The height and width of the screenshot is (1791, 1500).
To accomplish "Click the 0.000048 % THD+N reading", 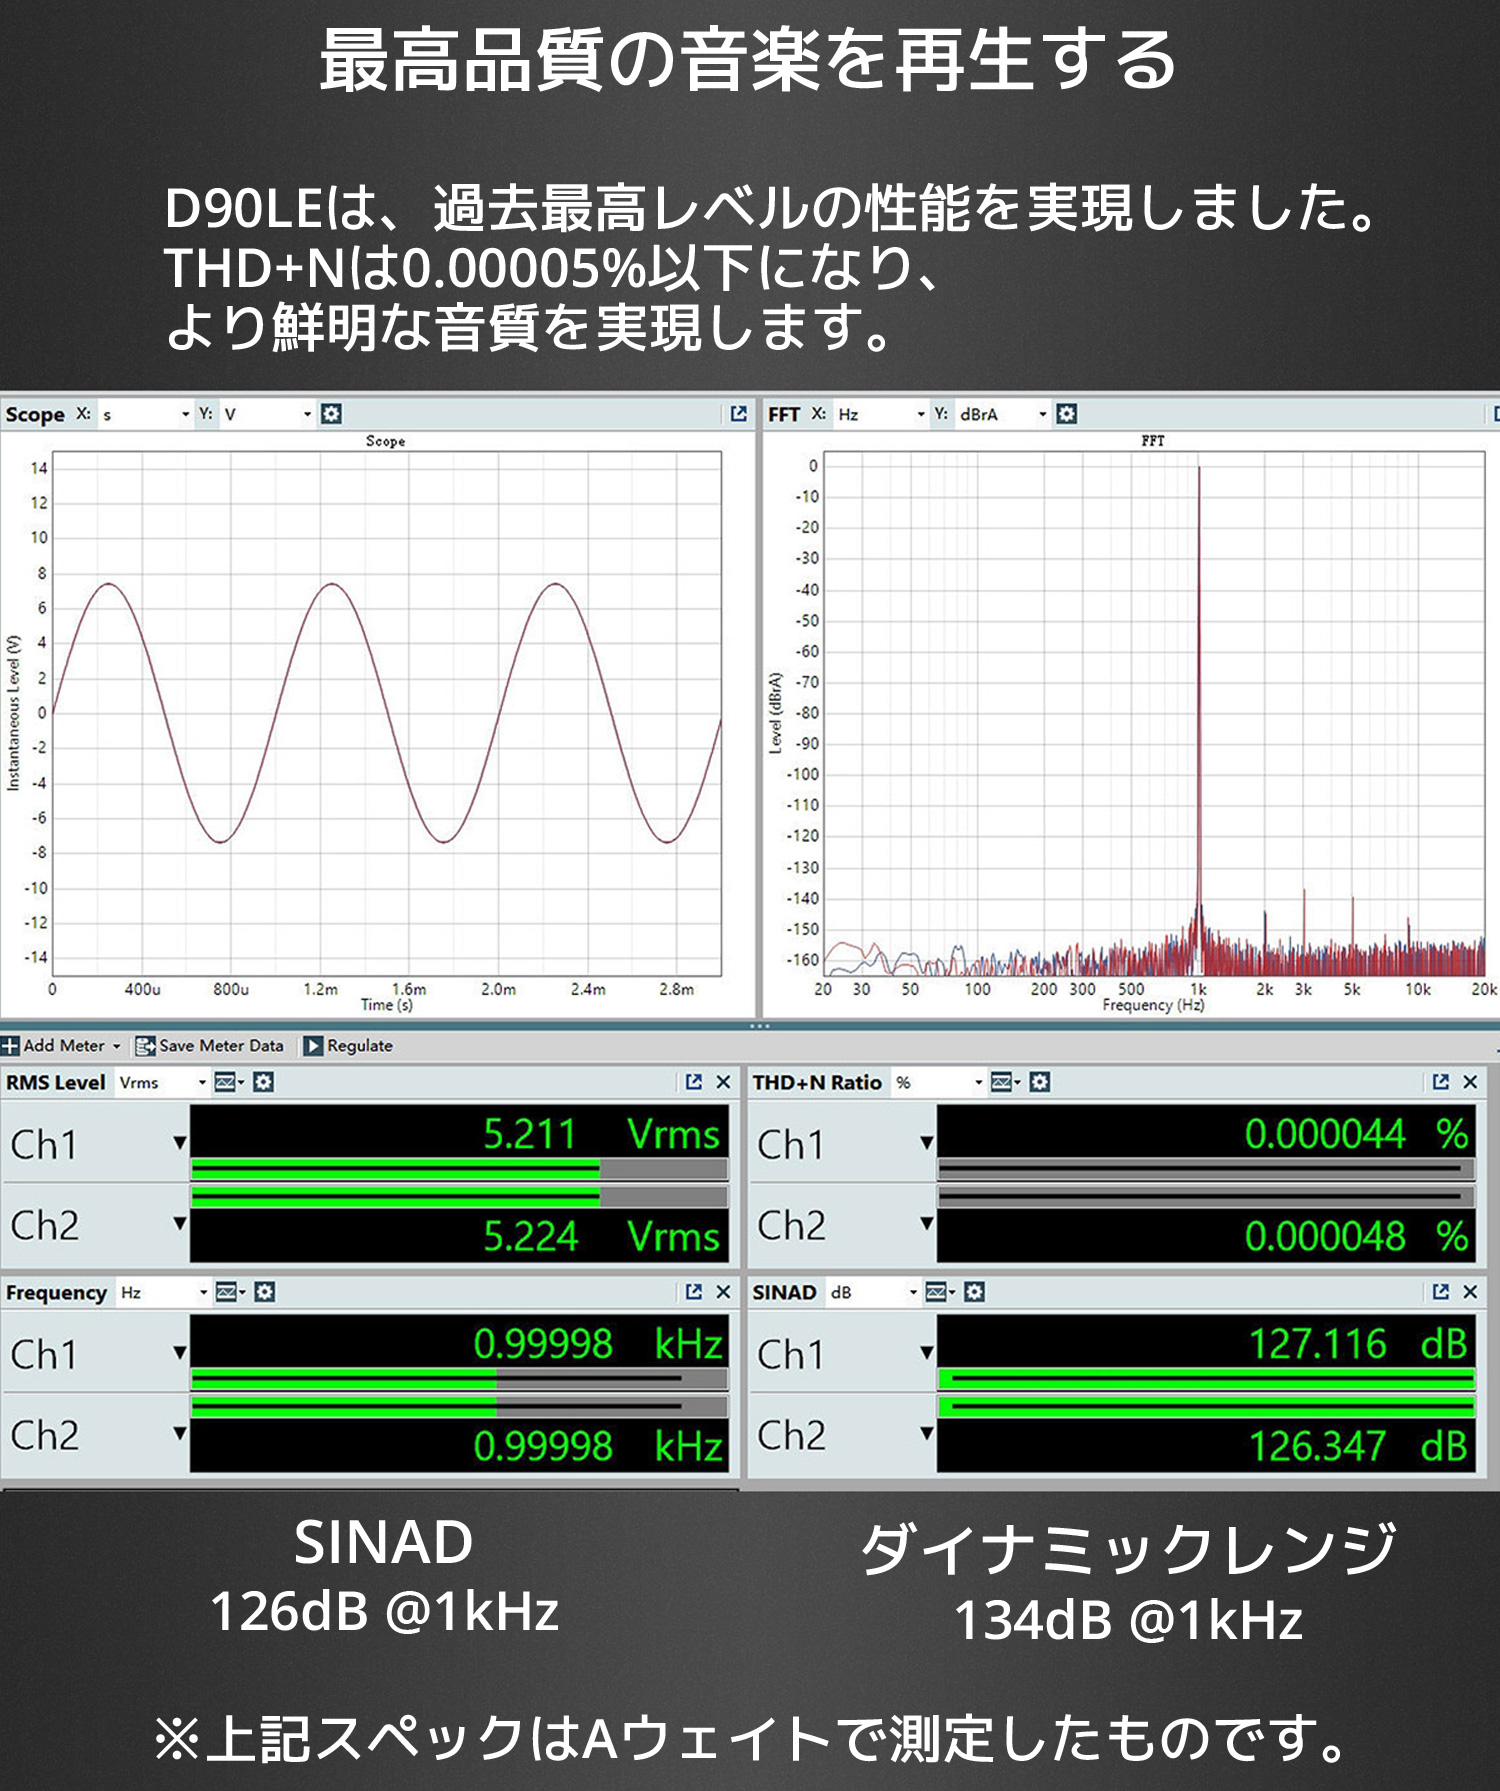I will tap(1356, 1236).
